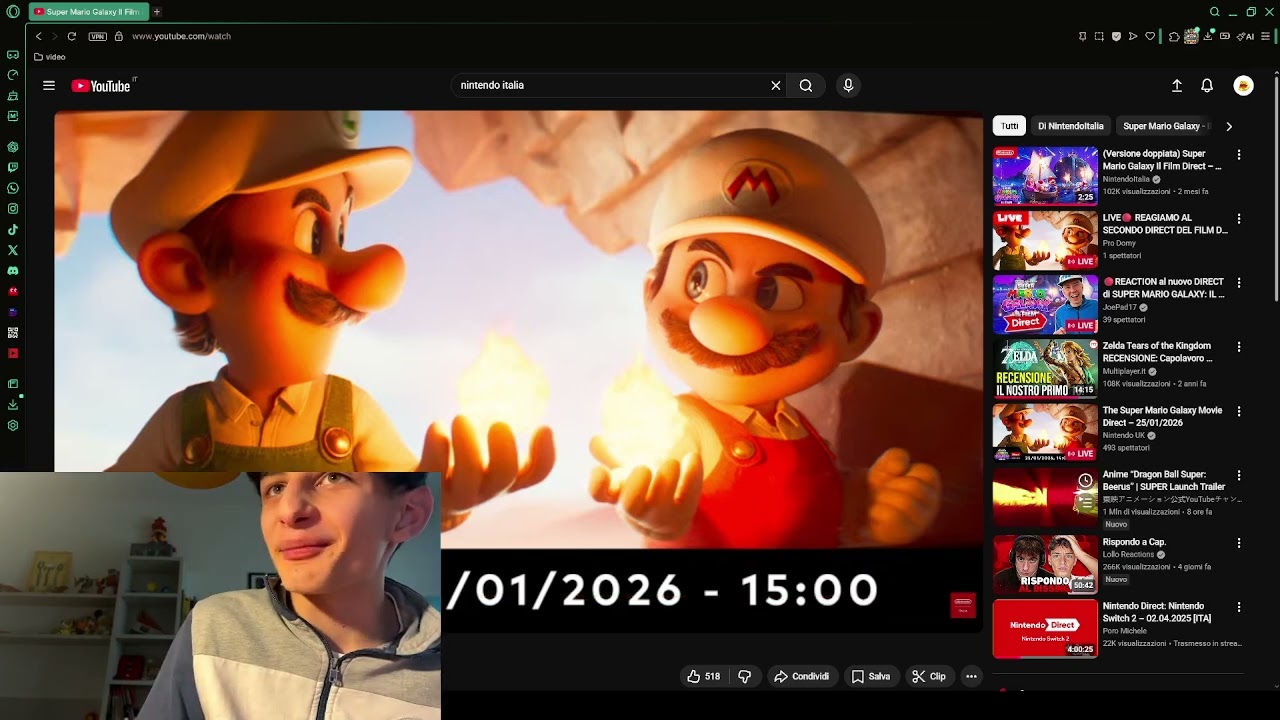The width and height of the screenshot is (1280, 720).
Task: Open options for Zelda Tears recensione video
Action: point(1239,347)
